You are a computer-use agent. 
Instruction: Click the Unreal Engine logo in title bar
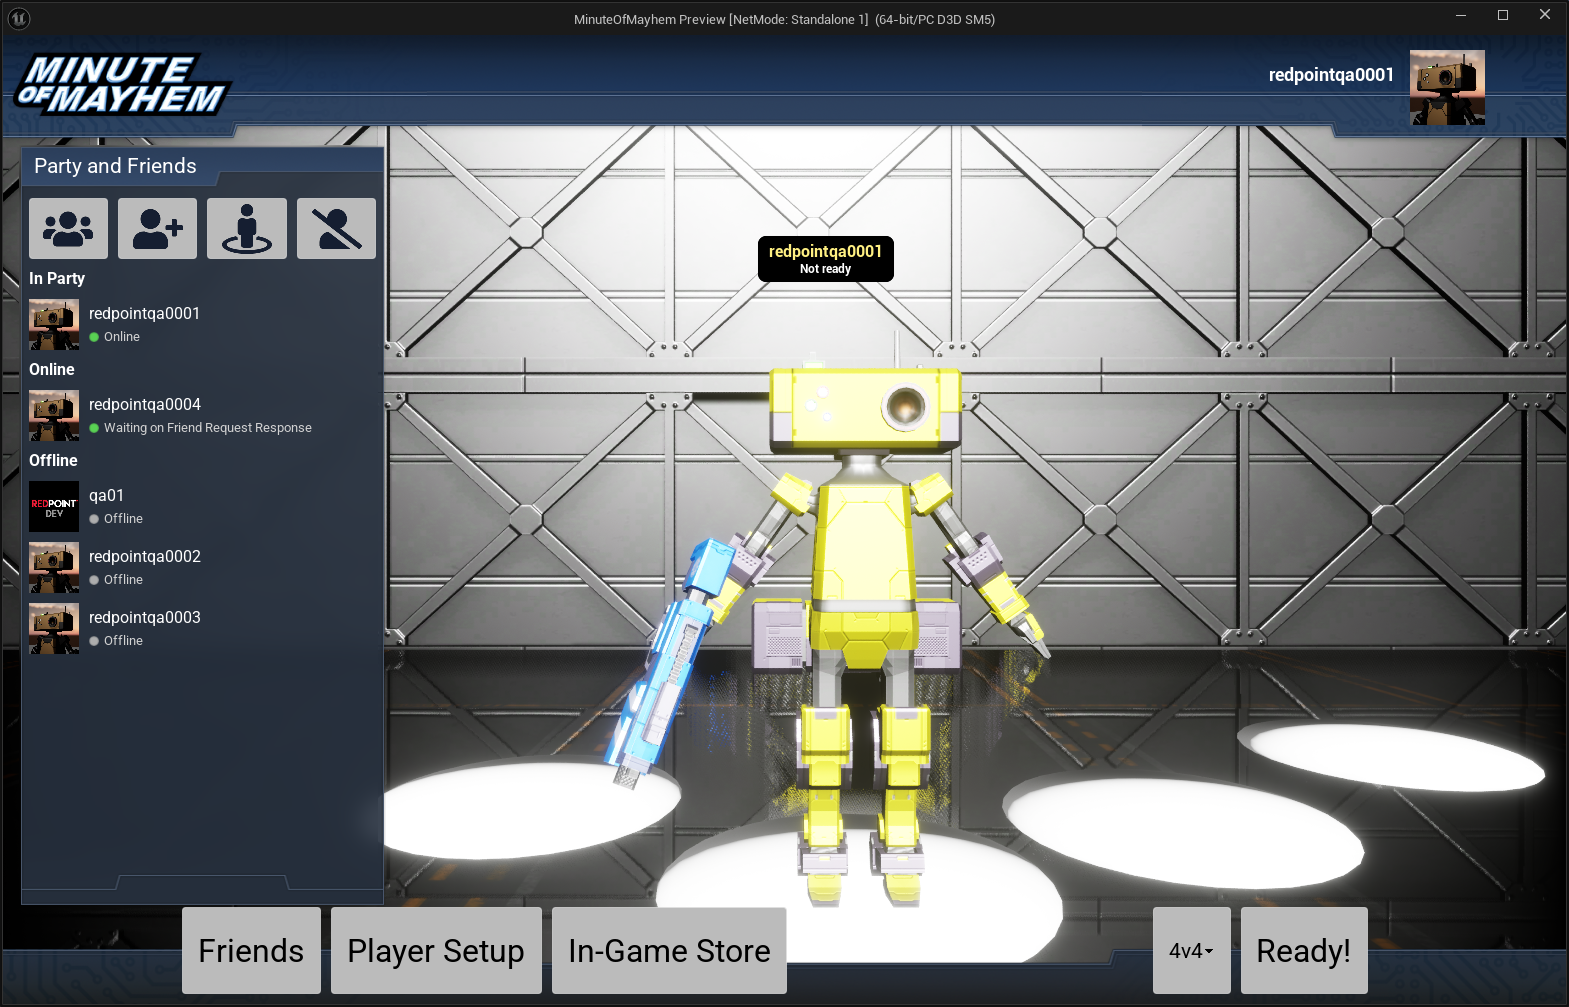click(19, 18)
